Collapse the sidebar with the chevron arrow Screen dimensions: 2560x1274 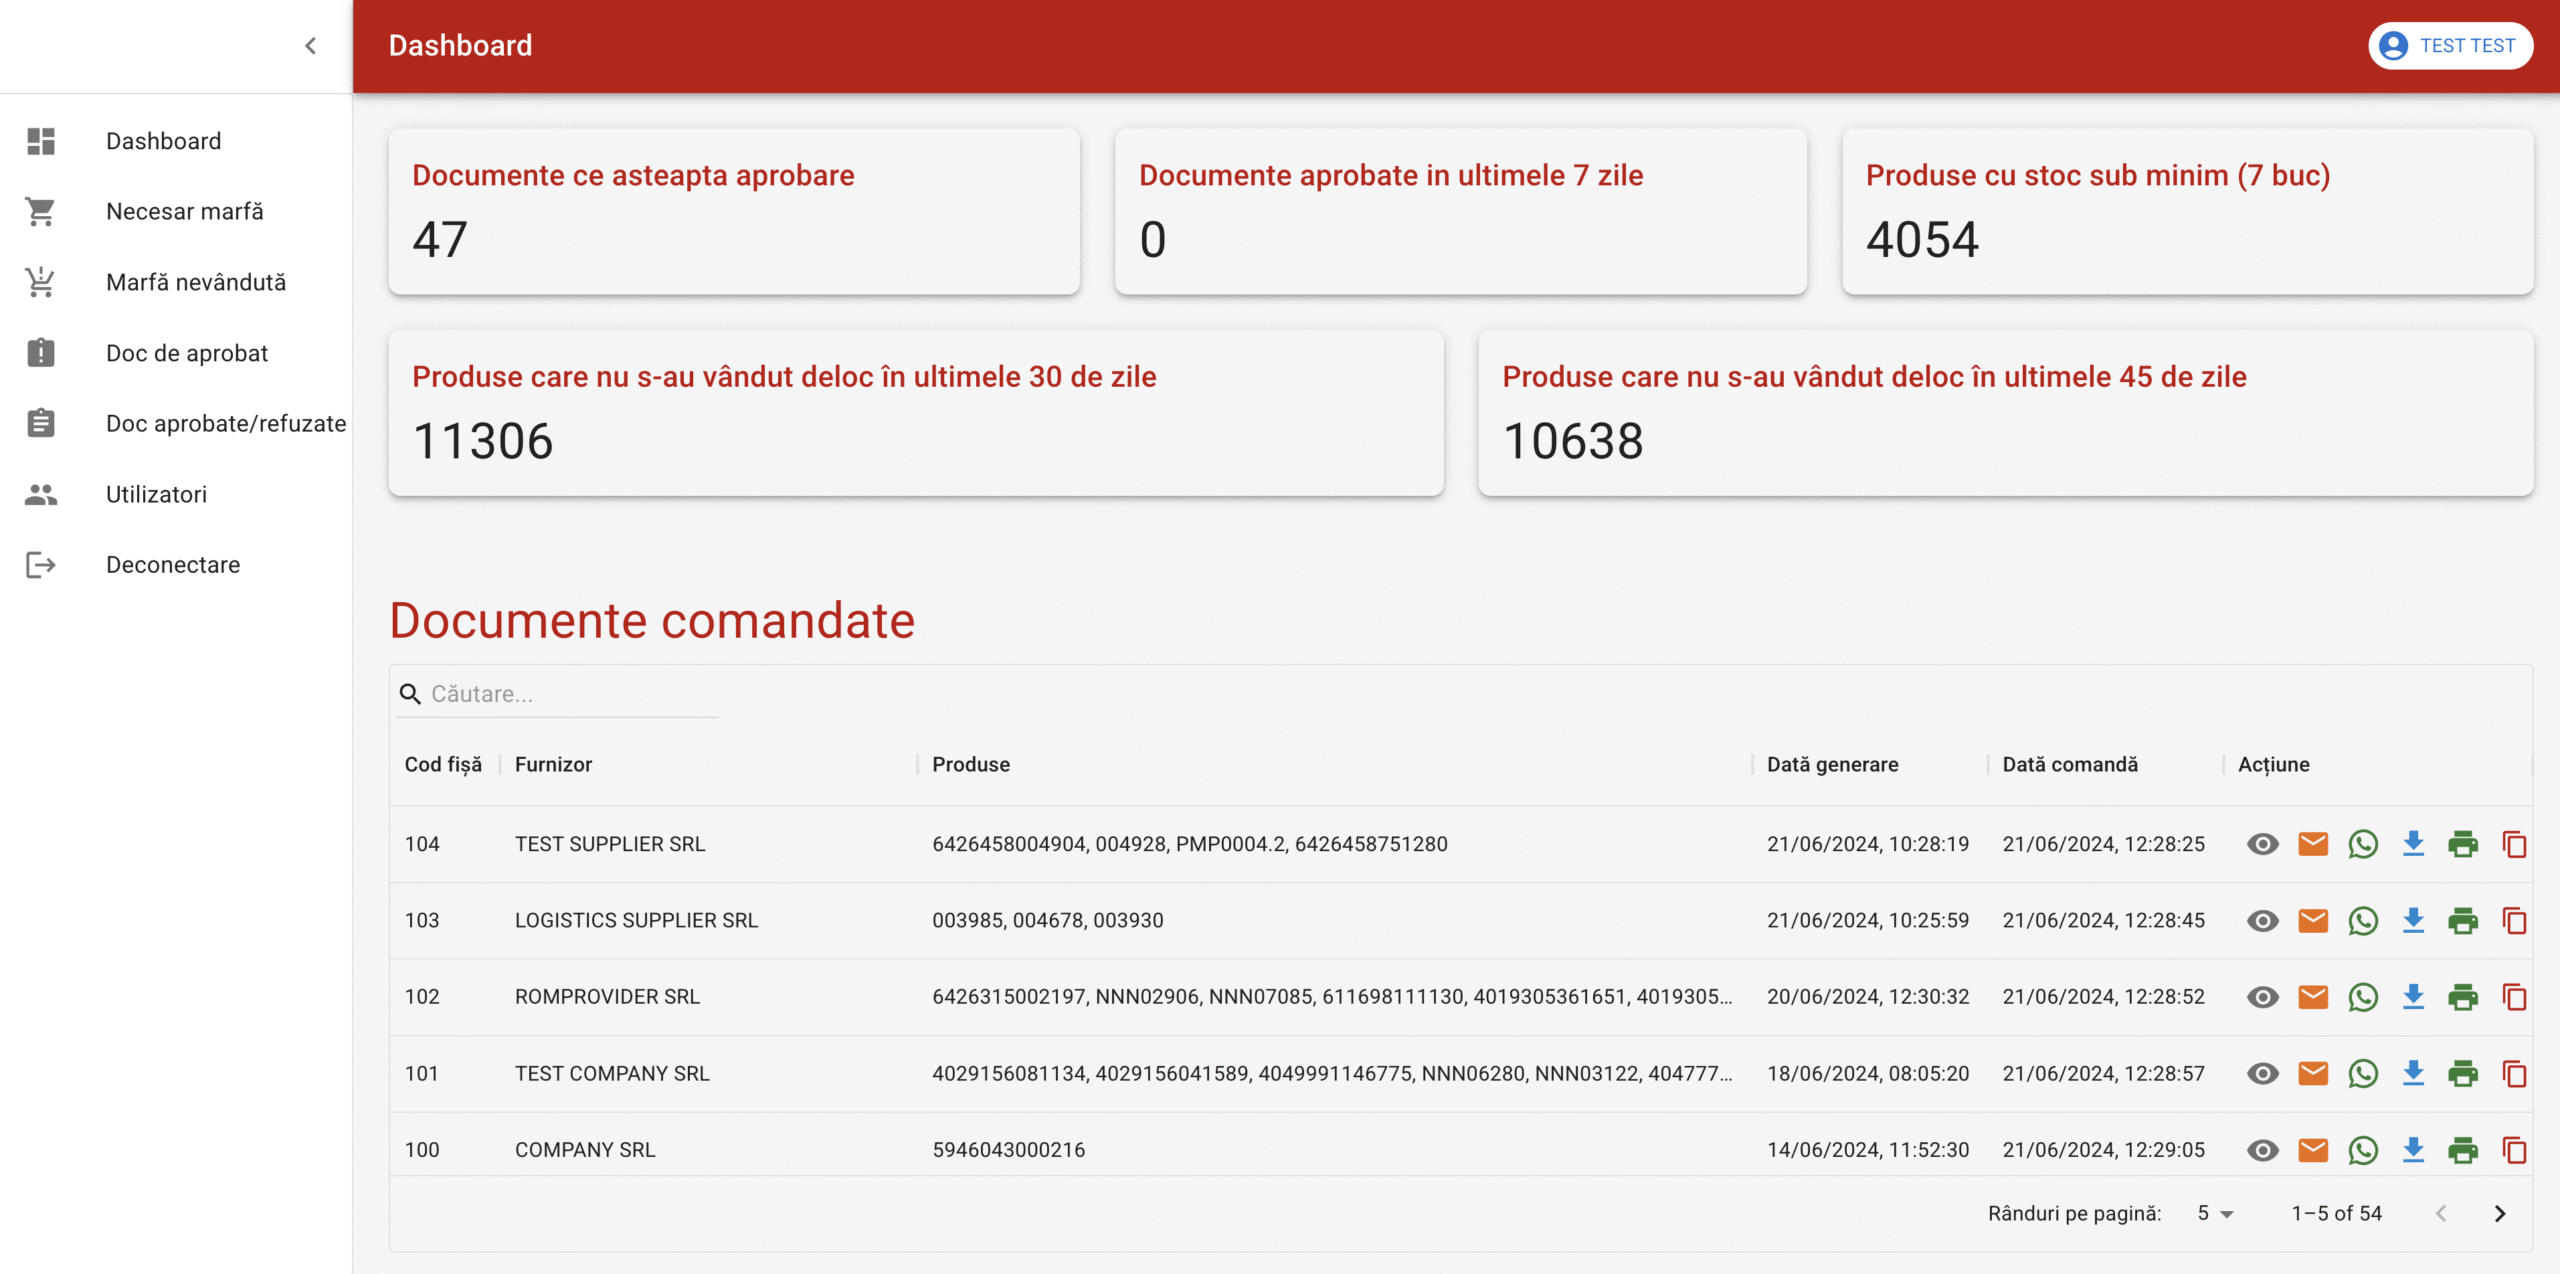click(310, 46)
